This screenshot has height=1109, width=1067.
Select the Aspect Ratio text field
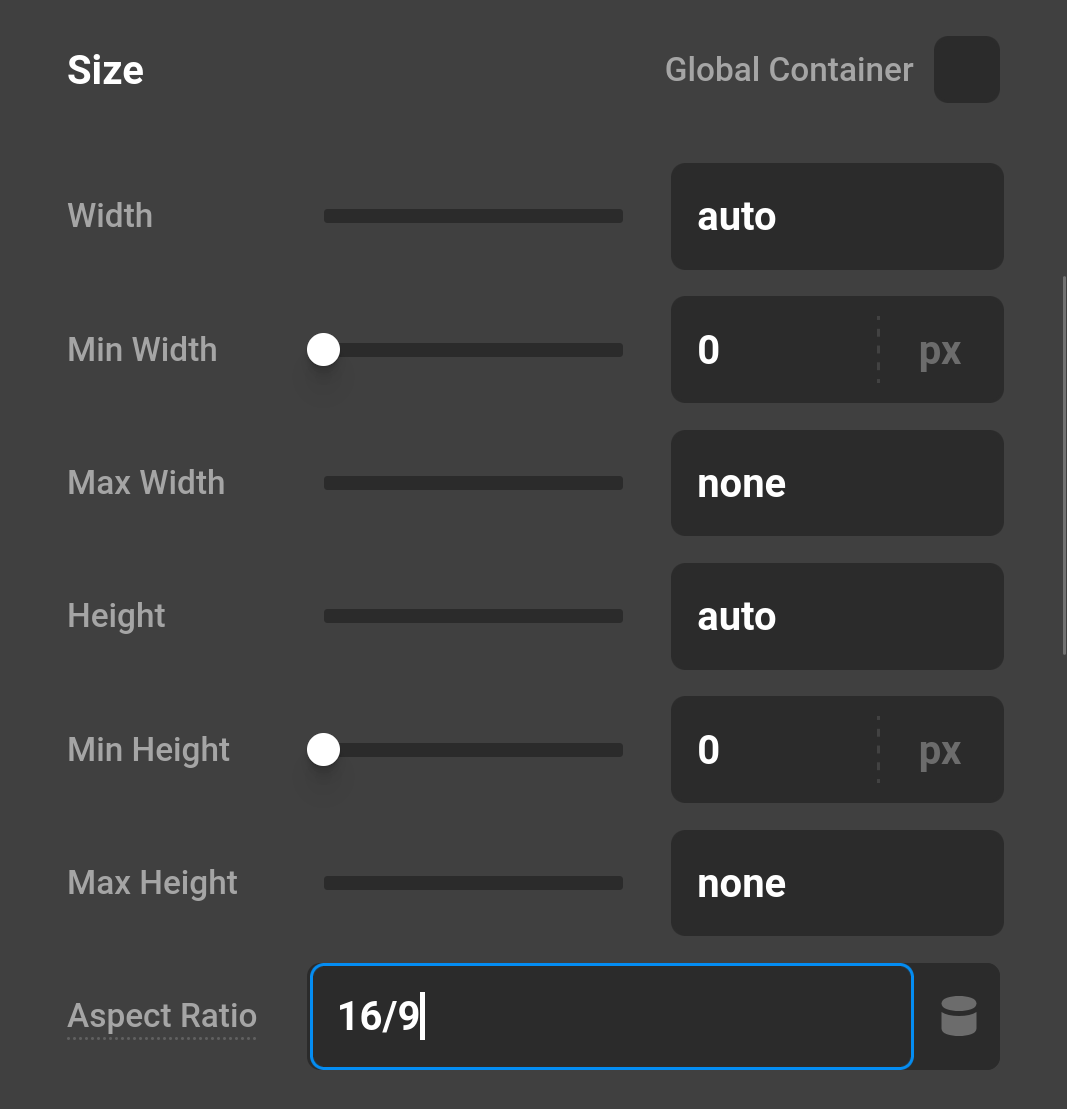(x=611, y=1016)
